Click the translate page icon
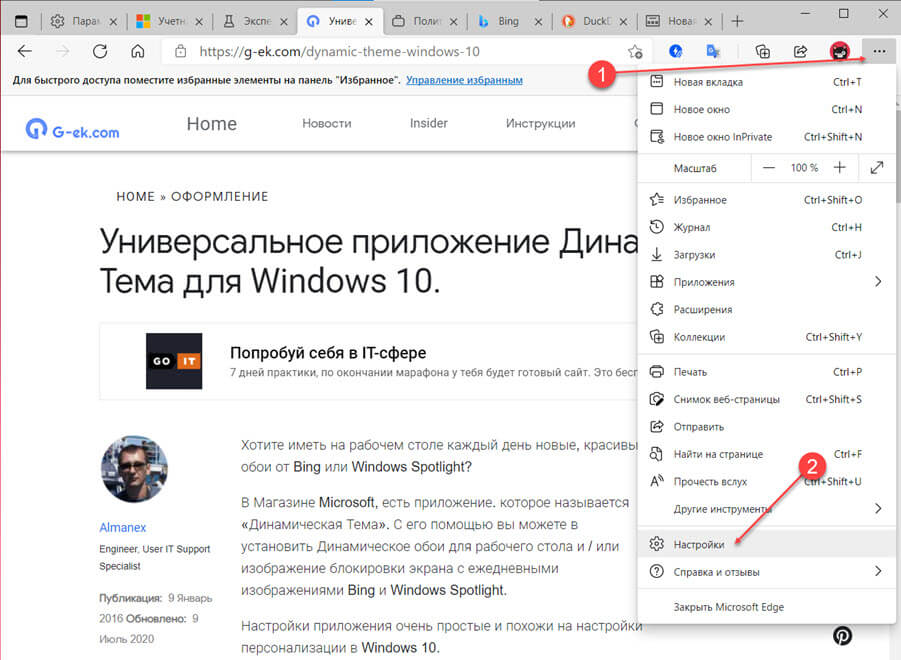Image resolution: width=901 pixels, height=660 pixels. 713,52
